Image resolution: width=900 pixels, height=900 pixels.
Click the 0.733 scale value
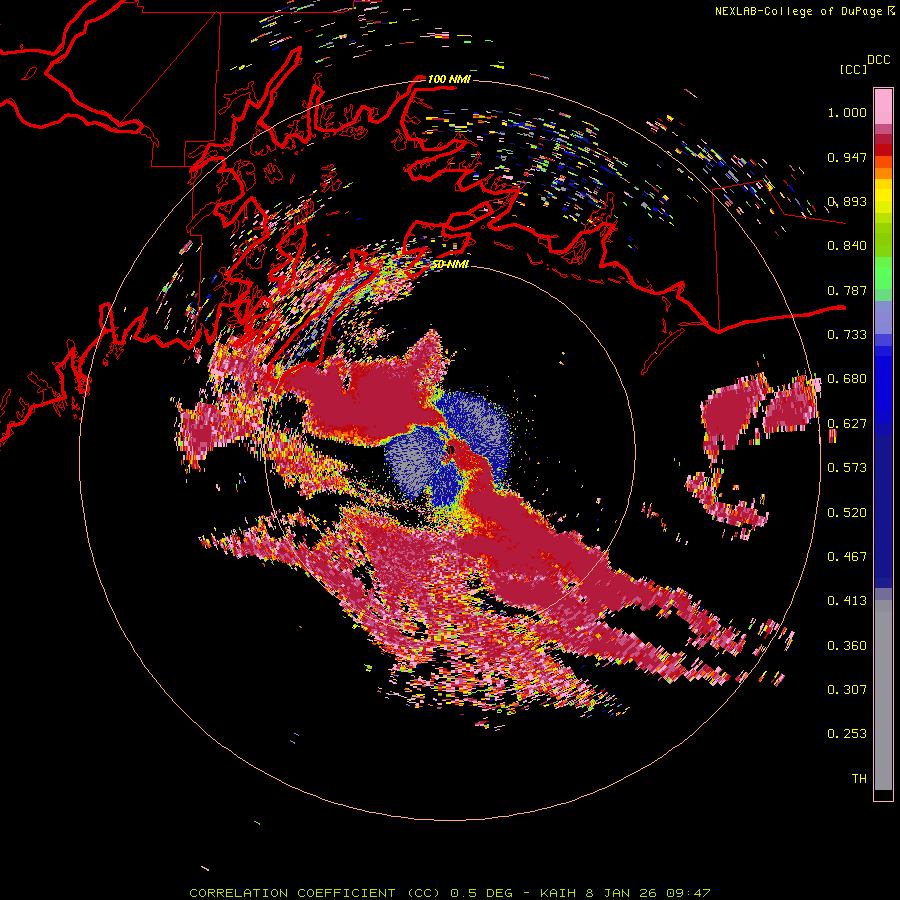pos(847,335)
